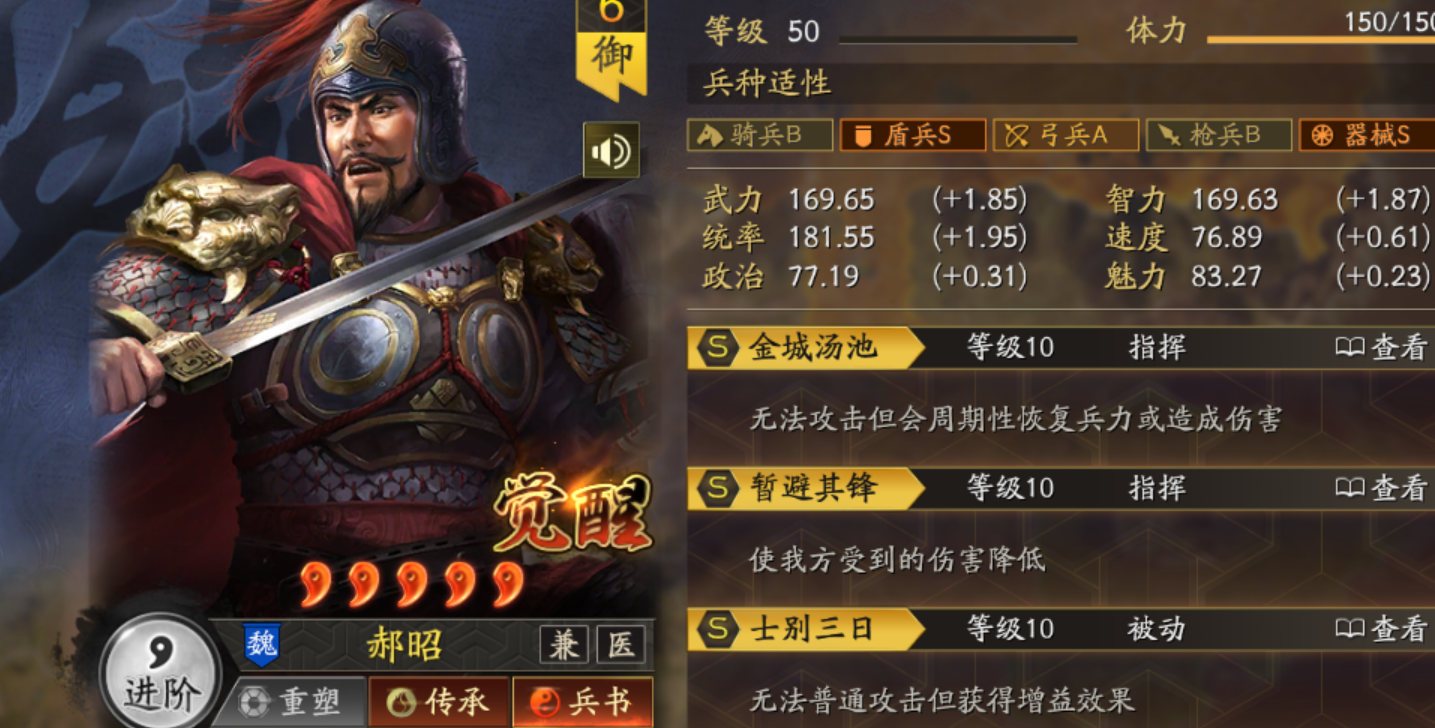Choose the 盾兵S shield troop aptitude
The image size is (1435, 728).
point(913,135)
